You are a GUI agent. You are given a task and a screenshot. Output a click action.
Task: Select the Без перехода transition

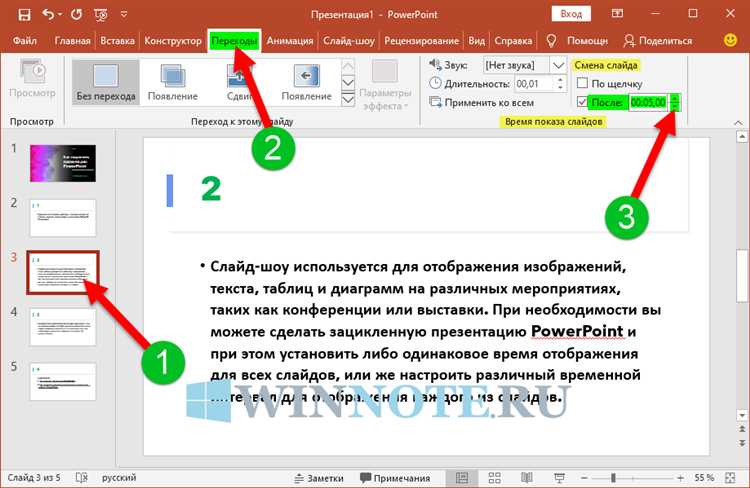click(x=106, y=82)
